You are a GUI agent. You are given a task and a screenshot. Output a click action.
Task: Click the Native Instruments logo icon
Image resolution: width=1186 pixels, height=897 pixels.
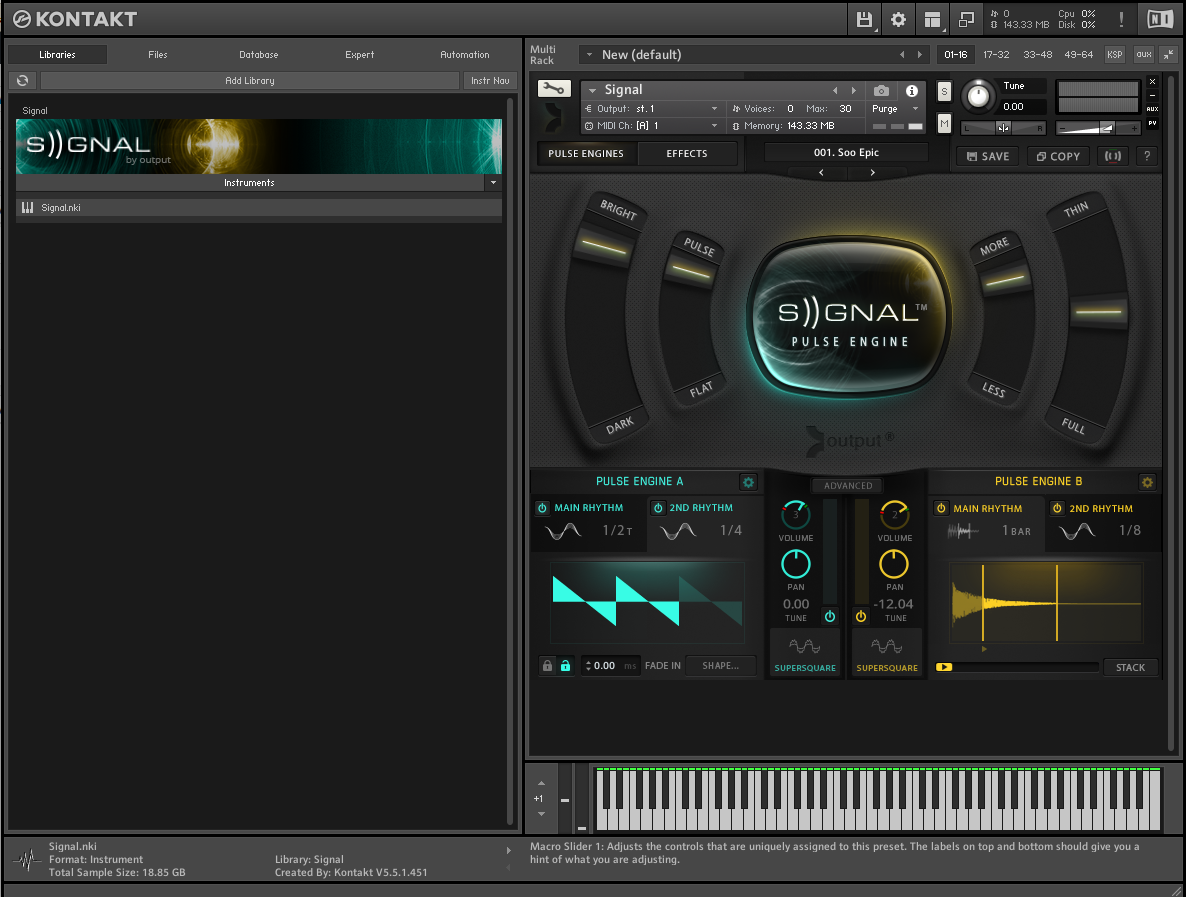[x=1160, y=20]
